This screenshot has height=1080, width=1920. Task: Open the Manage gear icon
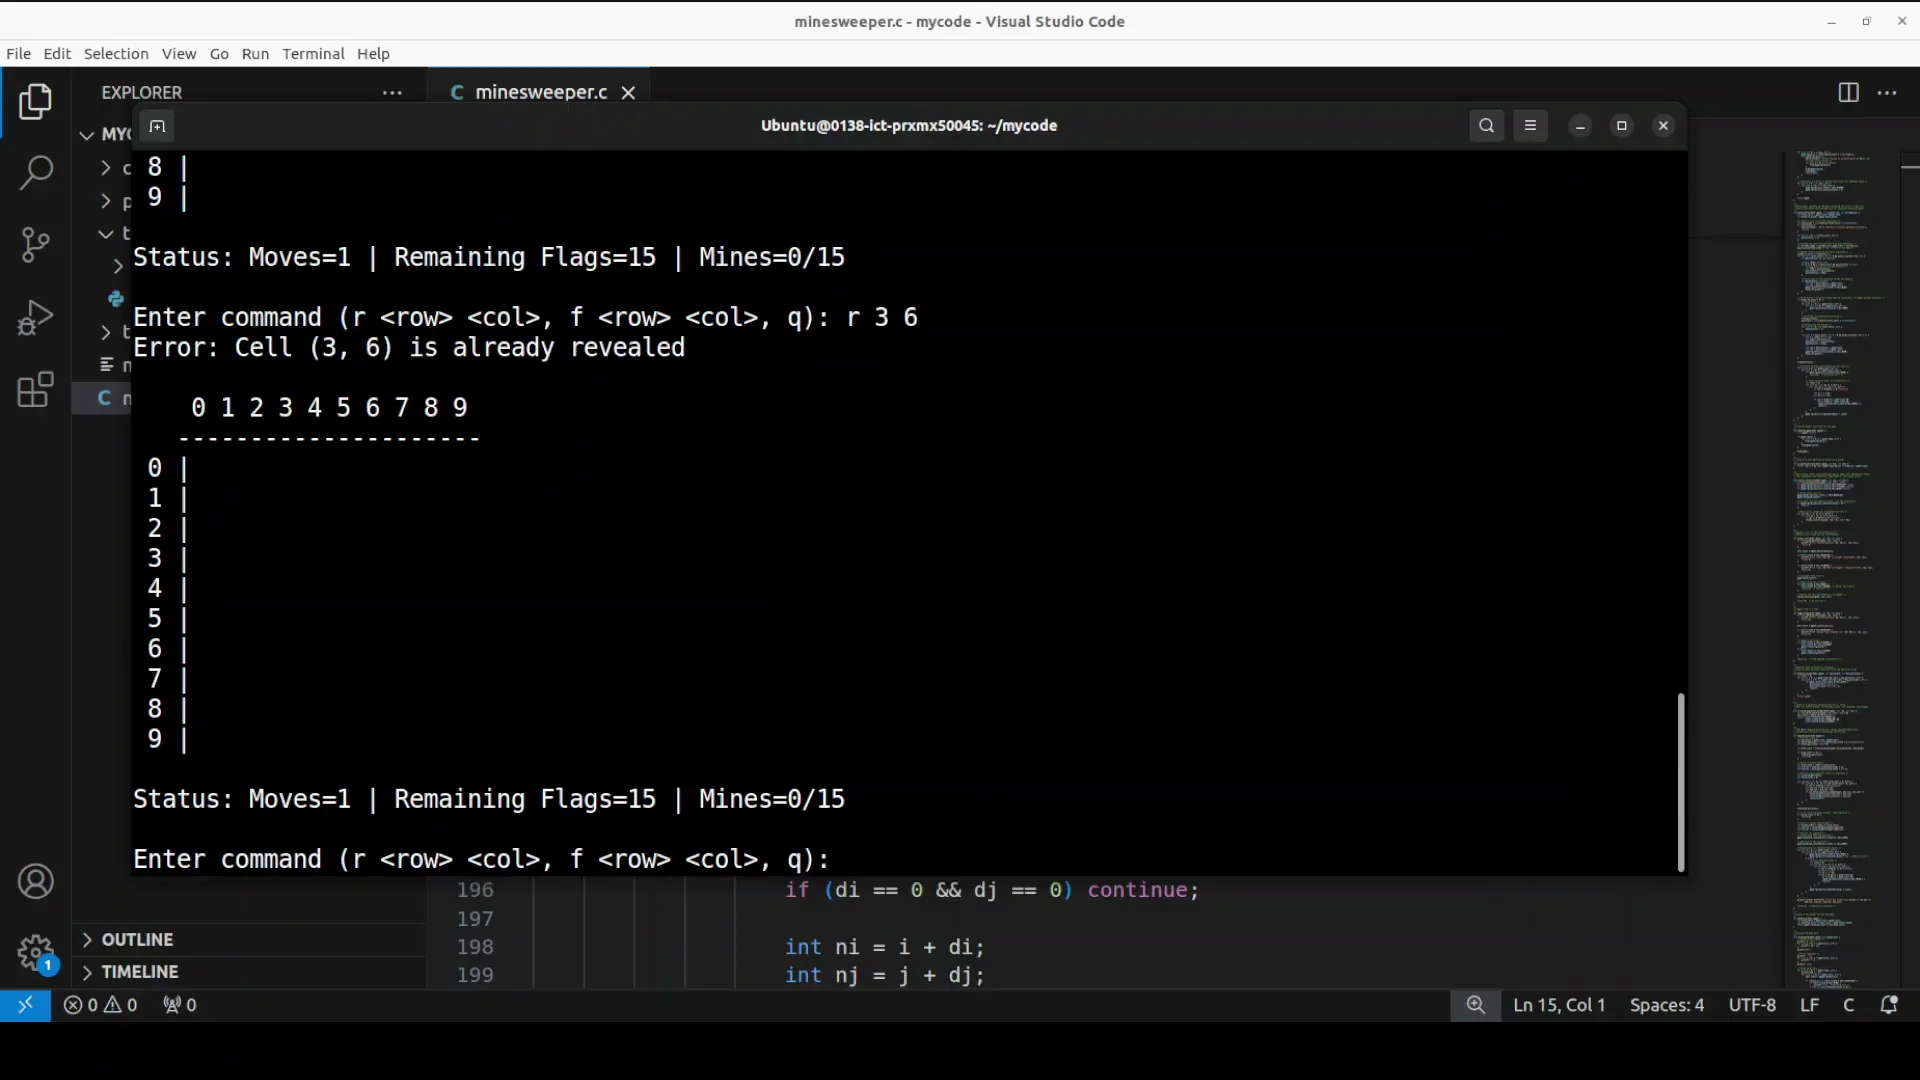point(36,952)
